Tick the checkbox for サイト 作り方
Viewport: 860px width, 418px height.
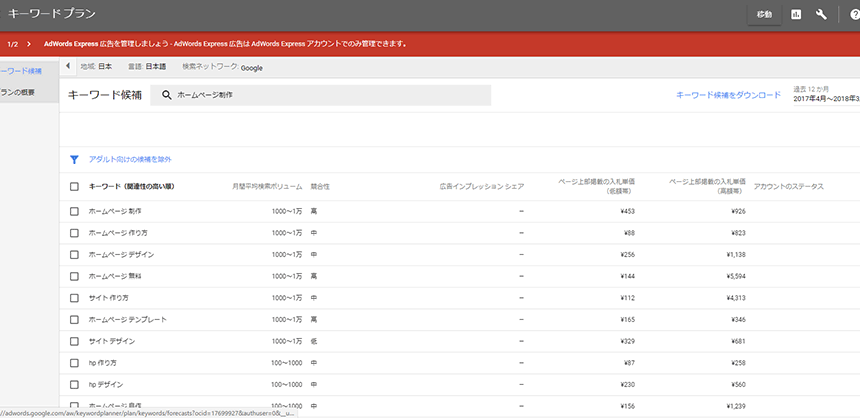(x=74, y=297)
